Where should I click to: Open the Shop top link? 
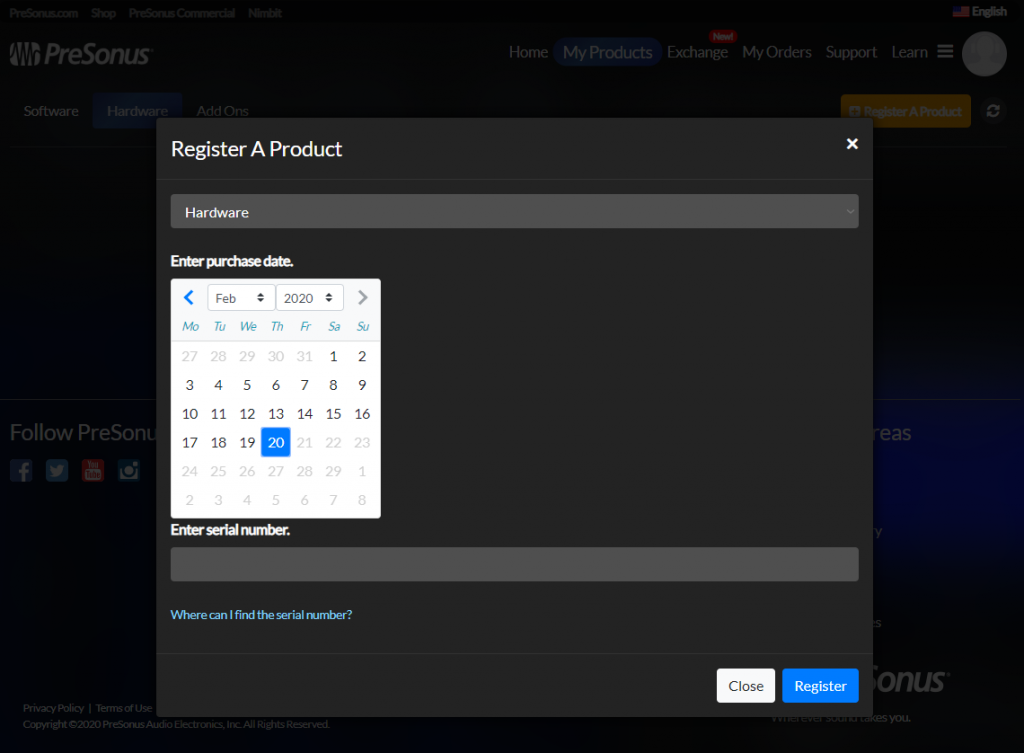103,13
